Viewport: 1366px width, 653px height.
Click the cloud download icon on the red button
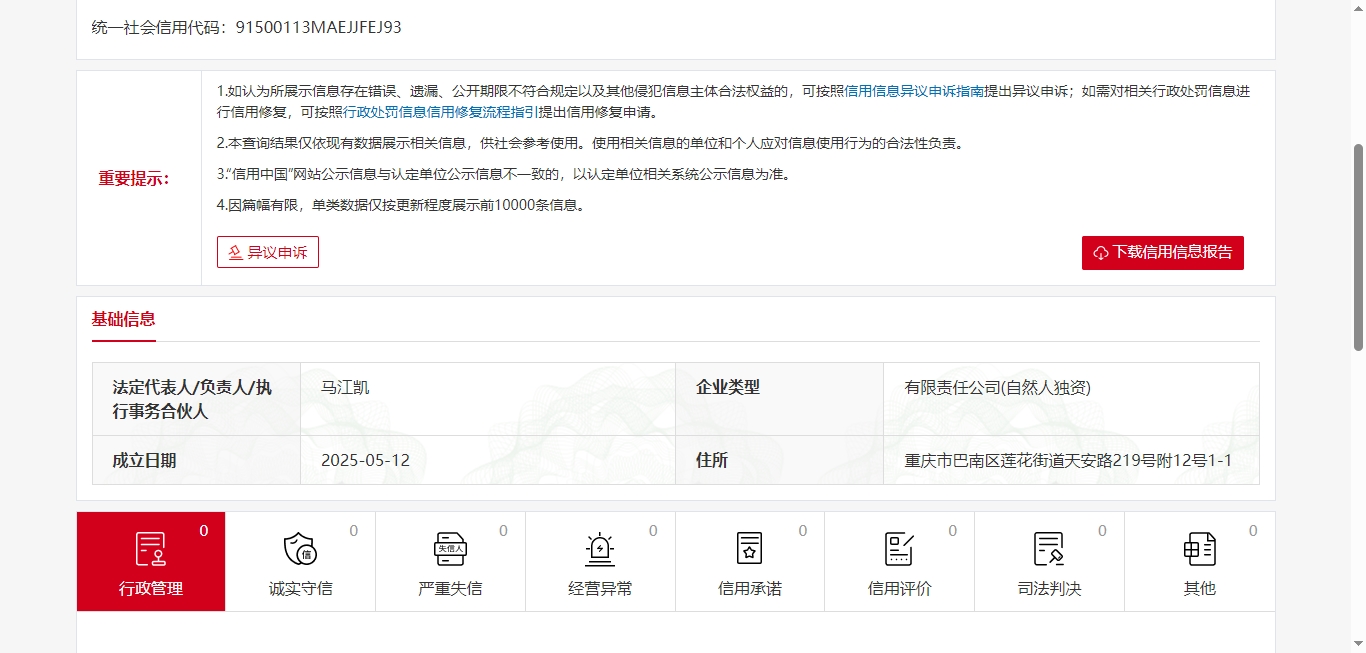coord(1101,253)
